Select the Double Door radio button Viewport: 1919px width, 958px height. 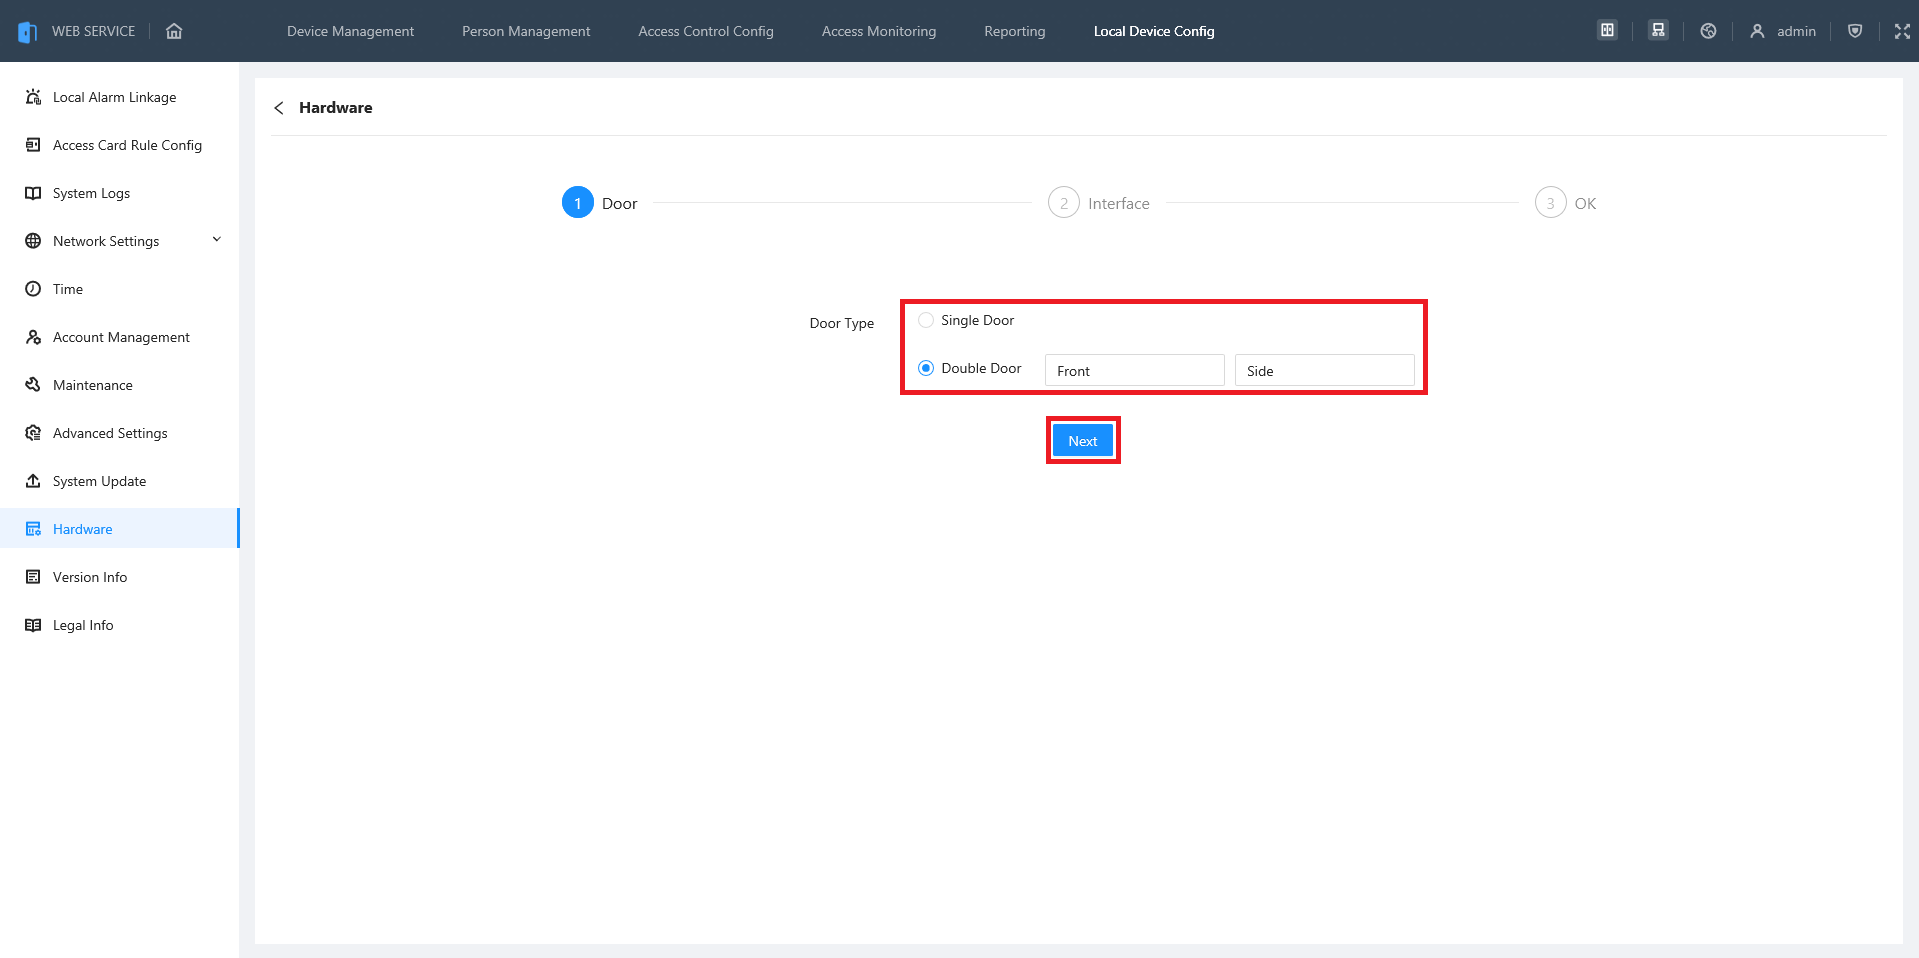tap(926, 368)
